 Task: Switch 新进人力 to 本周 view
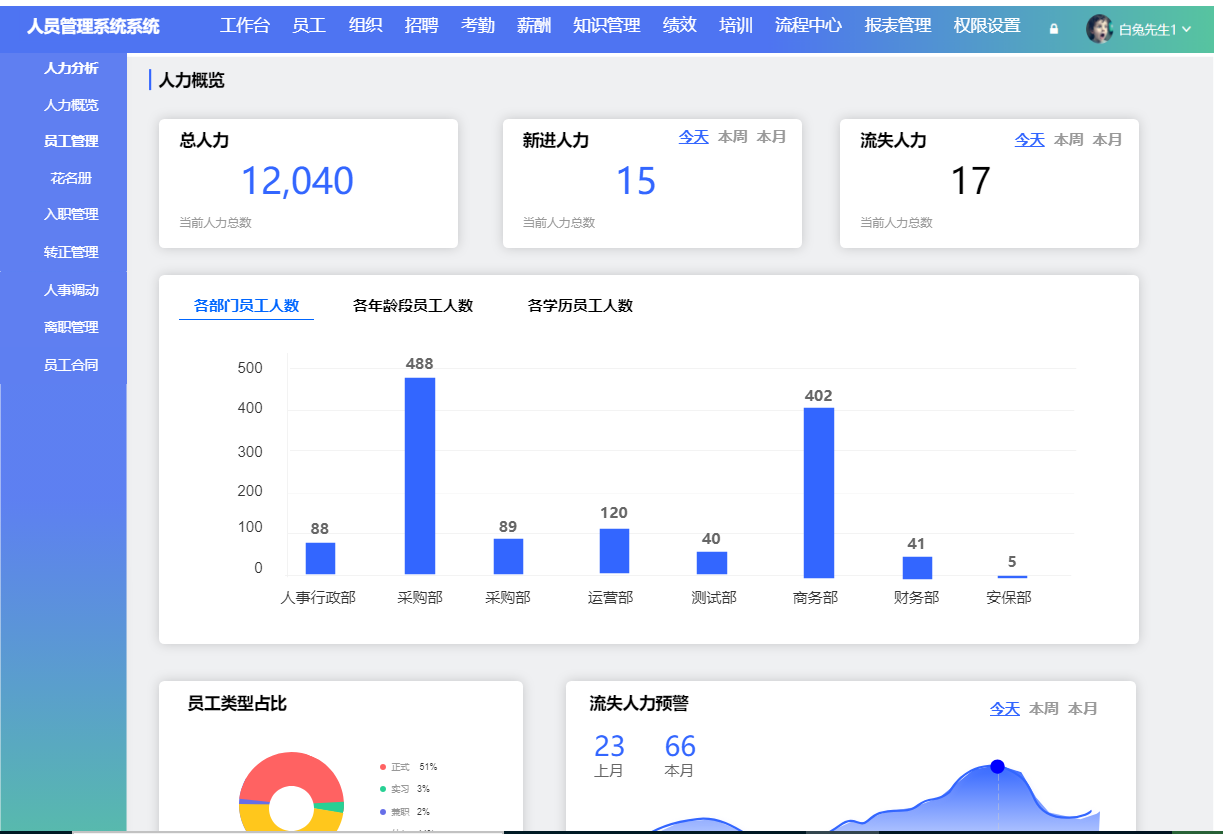coord(731,137)
